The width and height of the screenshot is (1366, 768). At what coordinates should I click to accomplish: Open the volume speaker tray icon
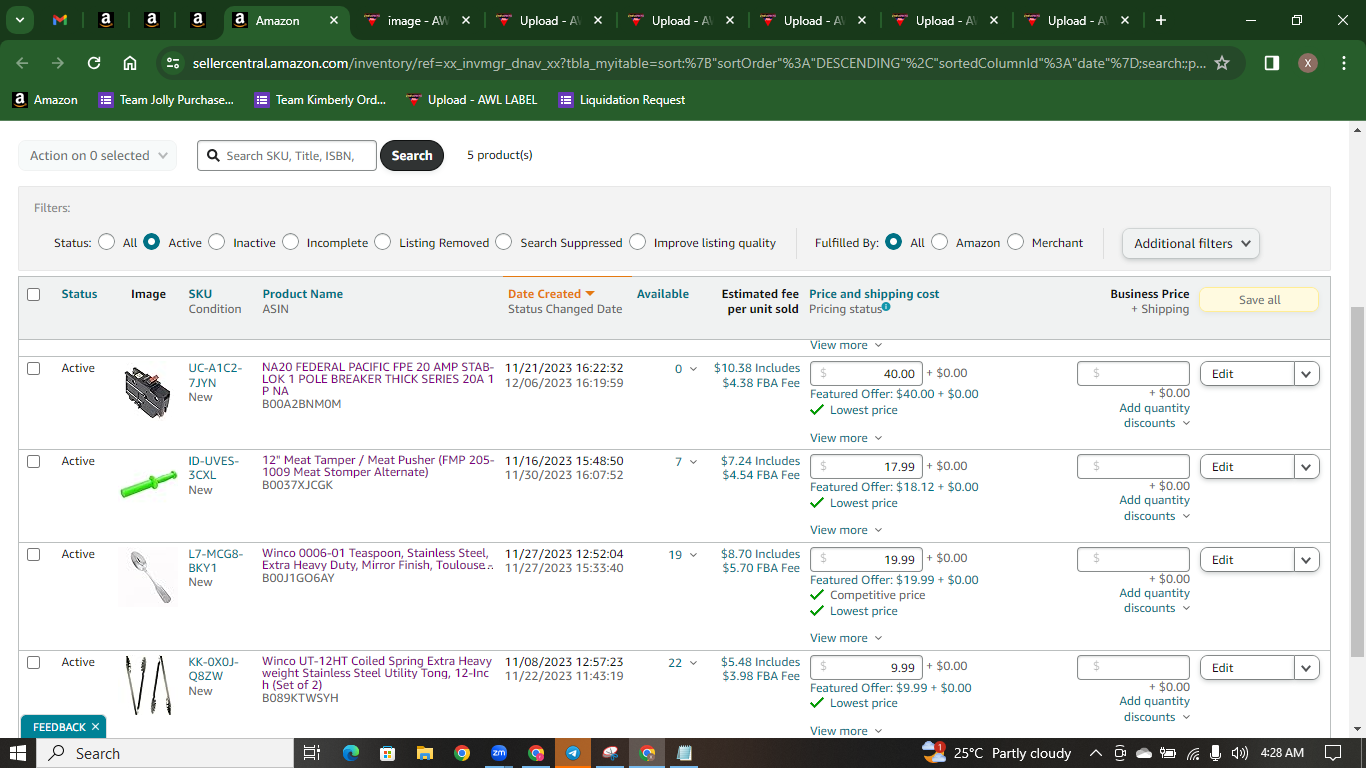coord(1240,753)
